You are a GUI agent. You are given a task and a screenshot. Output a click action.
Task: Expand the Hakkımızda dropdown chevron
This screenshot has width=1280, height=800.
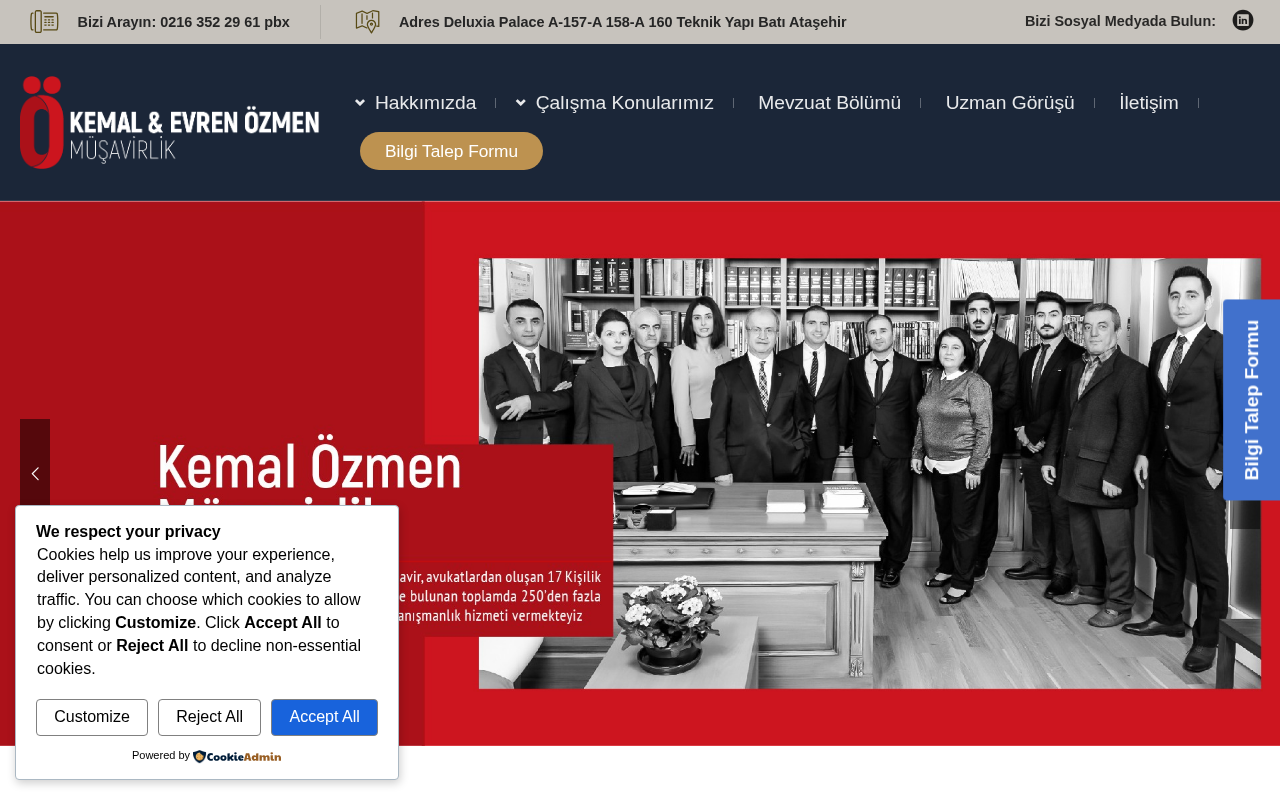click(x=360, y=103)
